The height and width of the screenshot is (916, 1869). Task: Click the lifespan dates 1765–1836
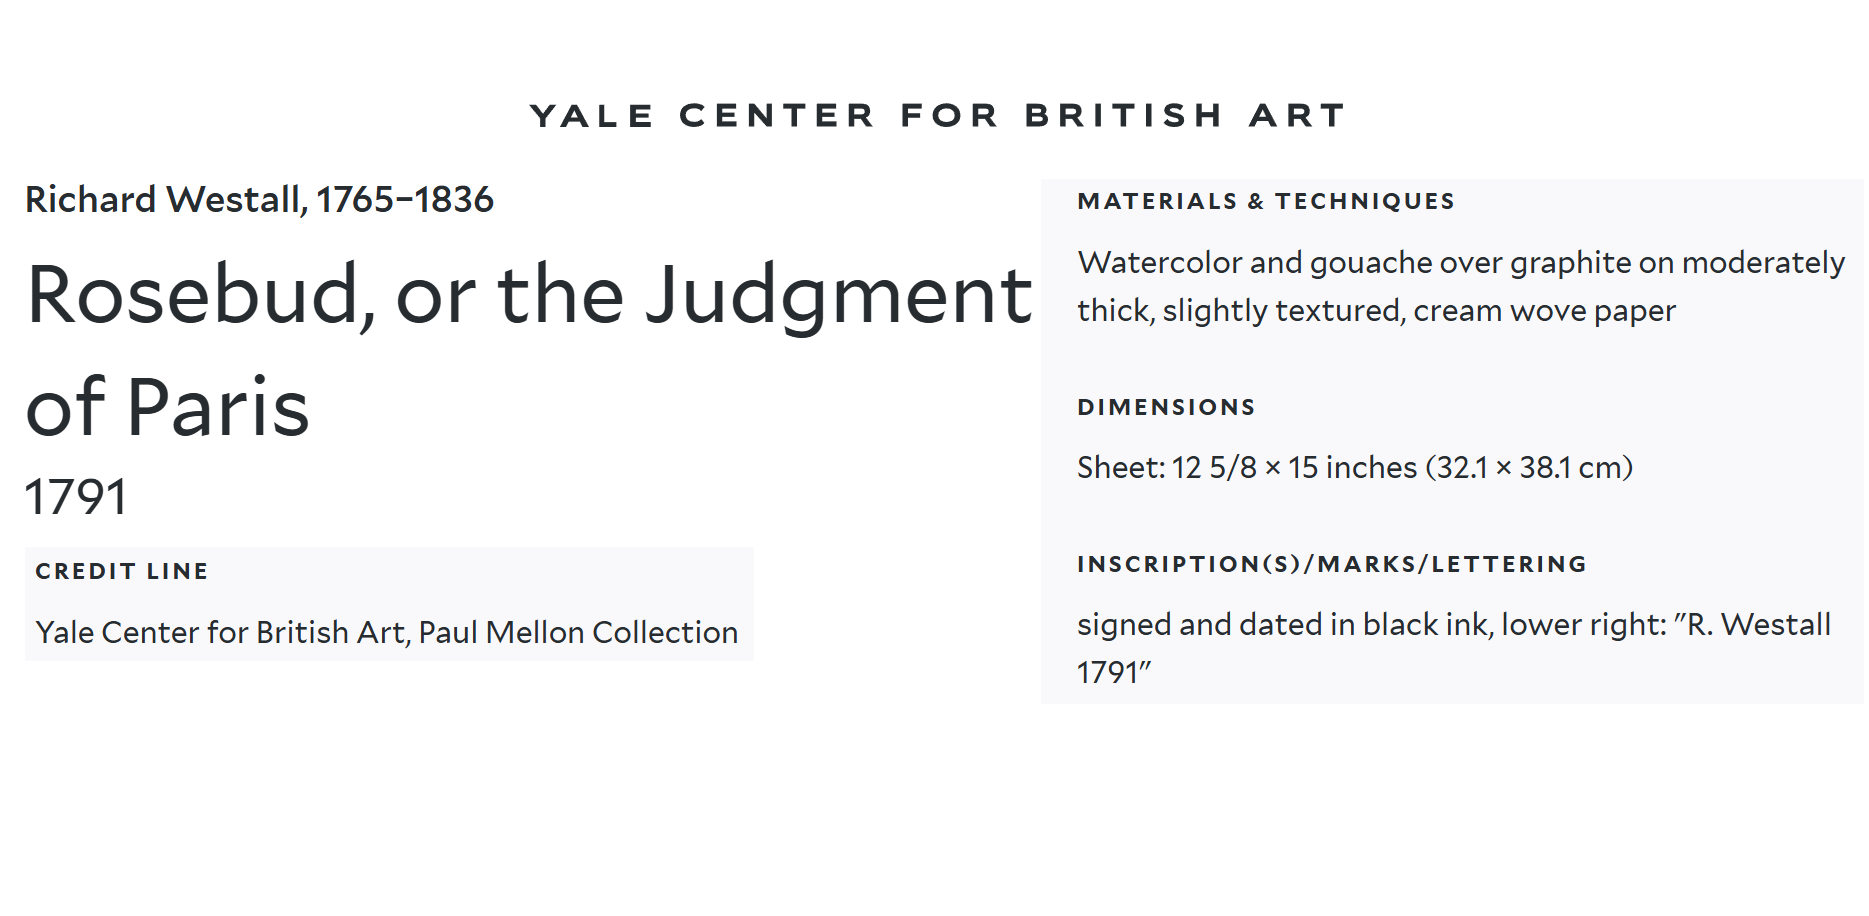click(x=405, y=200)
